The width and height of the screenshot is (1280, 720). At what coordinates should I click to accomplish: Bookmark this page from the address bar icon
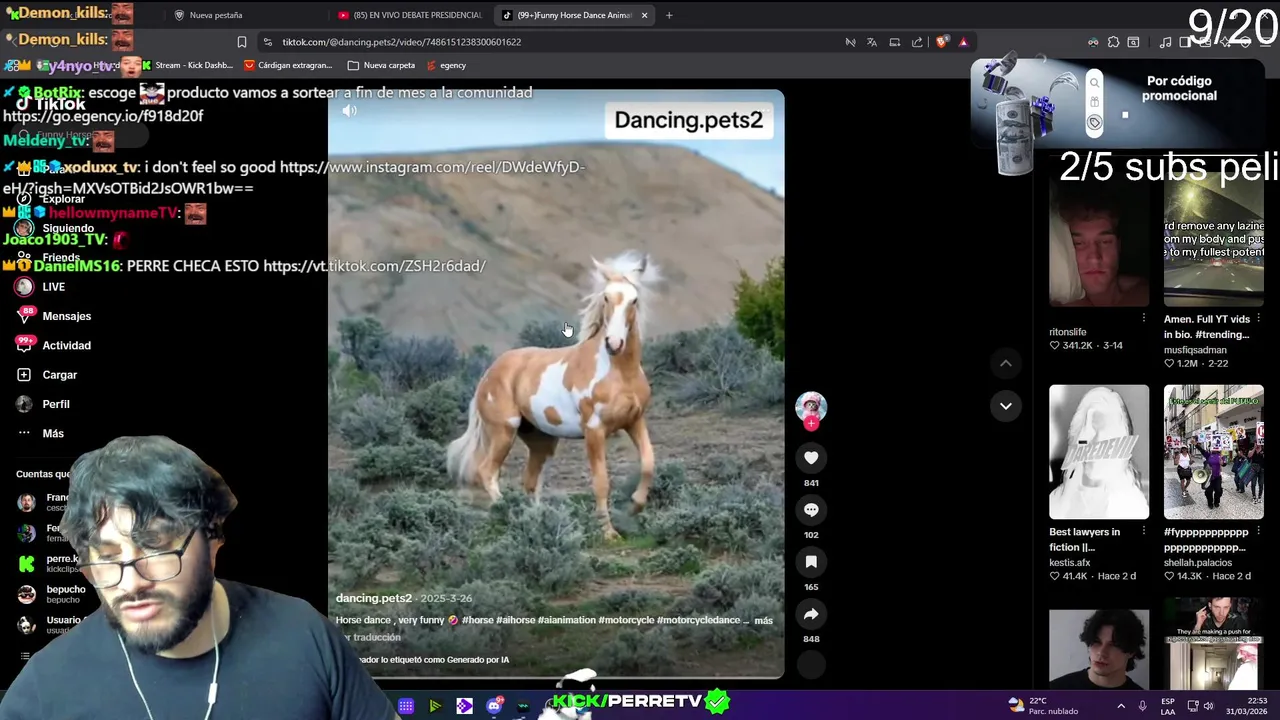coord(242,42)
